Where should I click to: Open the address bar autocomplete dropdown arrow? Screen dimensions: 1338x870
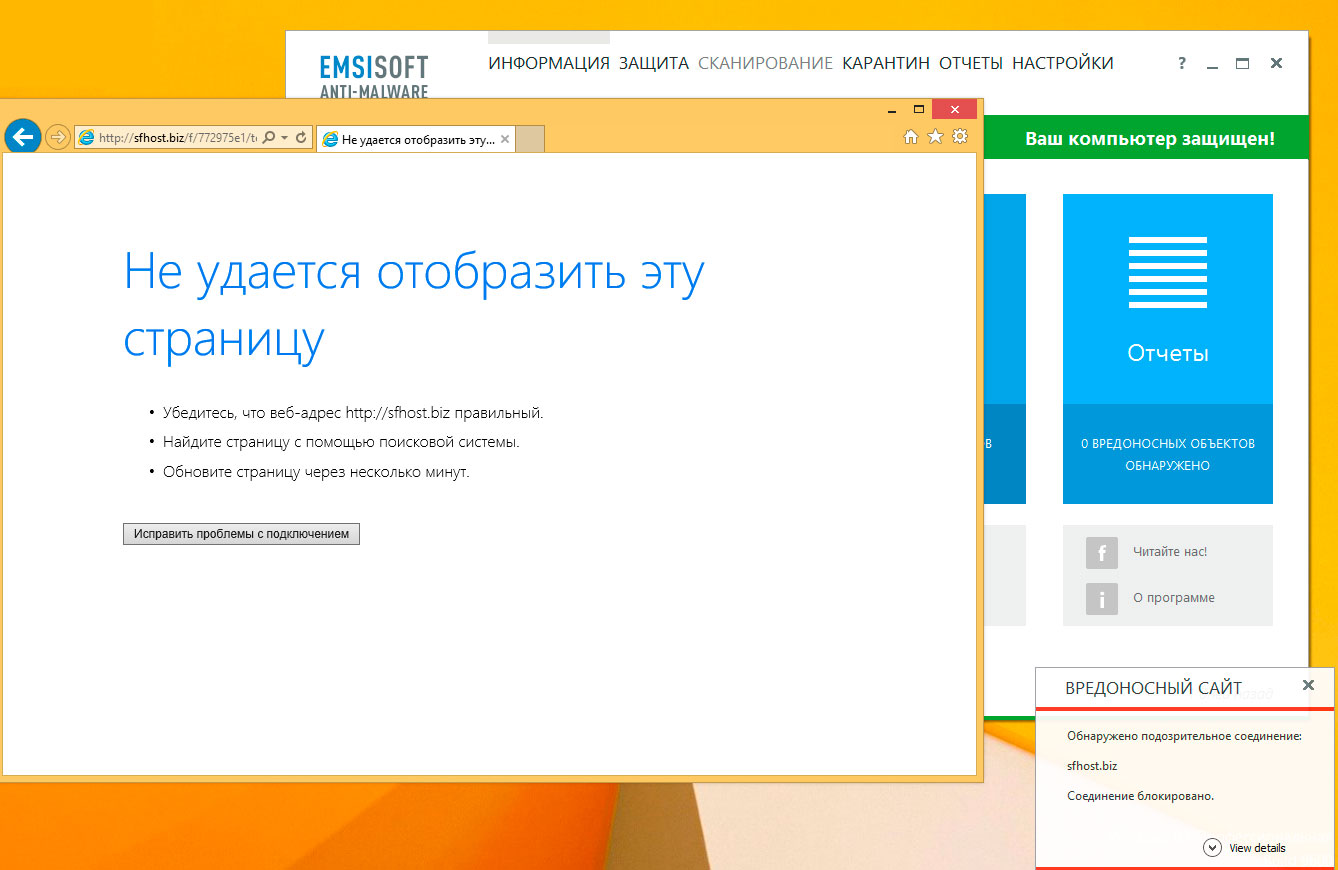(284, 137)
